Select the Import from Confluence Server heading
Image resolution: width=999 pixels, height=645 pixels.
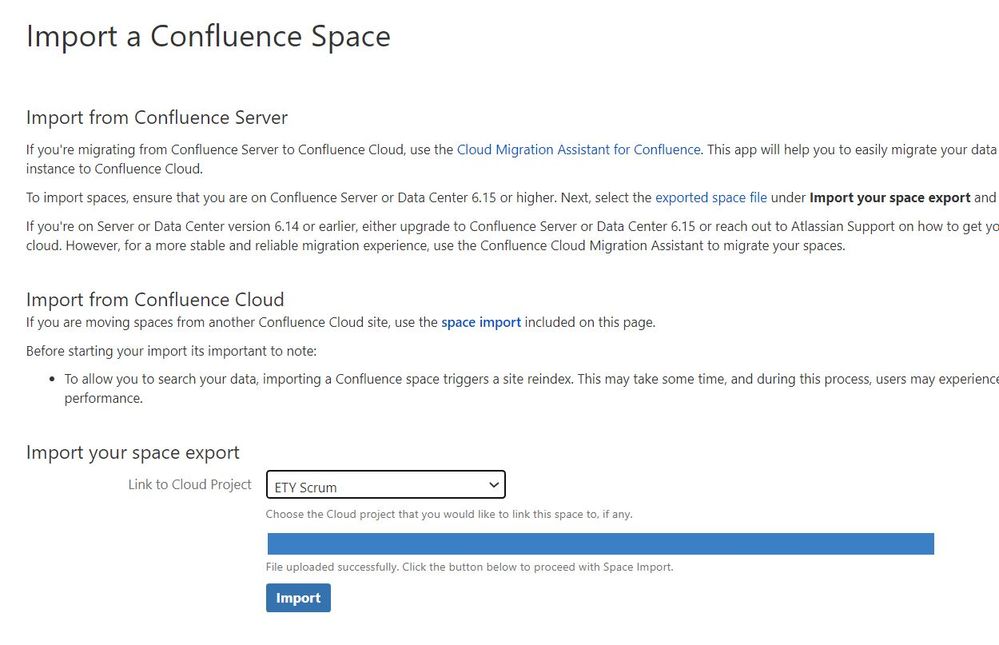coord(157,118)
